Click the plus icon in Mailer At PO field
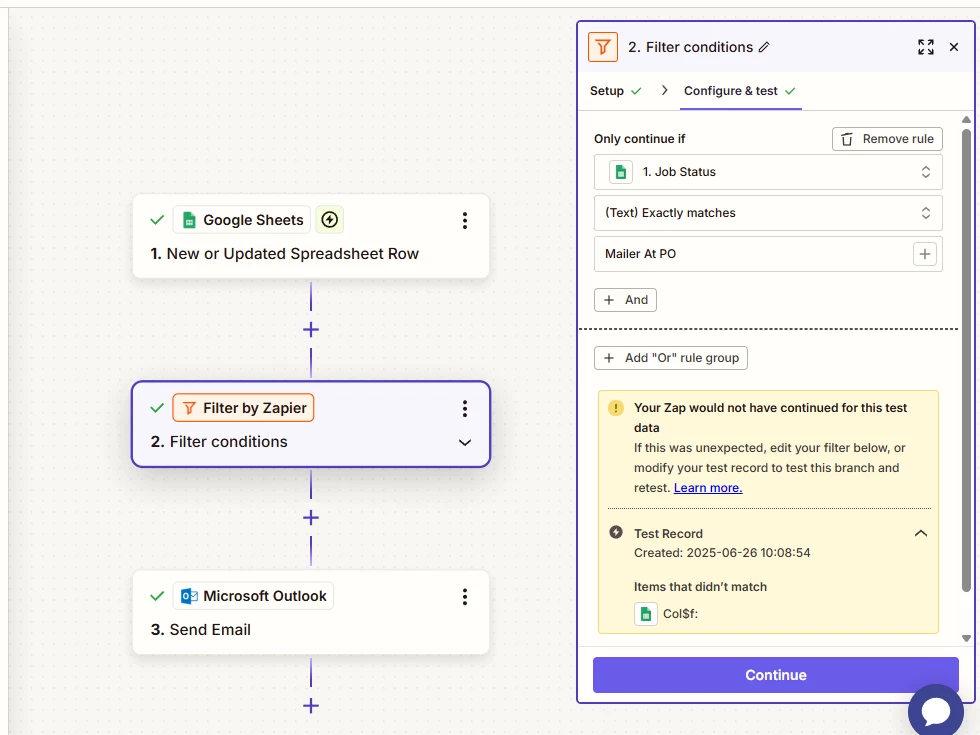This screenshot has width=980, height=735. click(925, 254)
